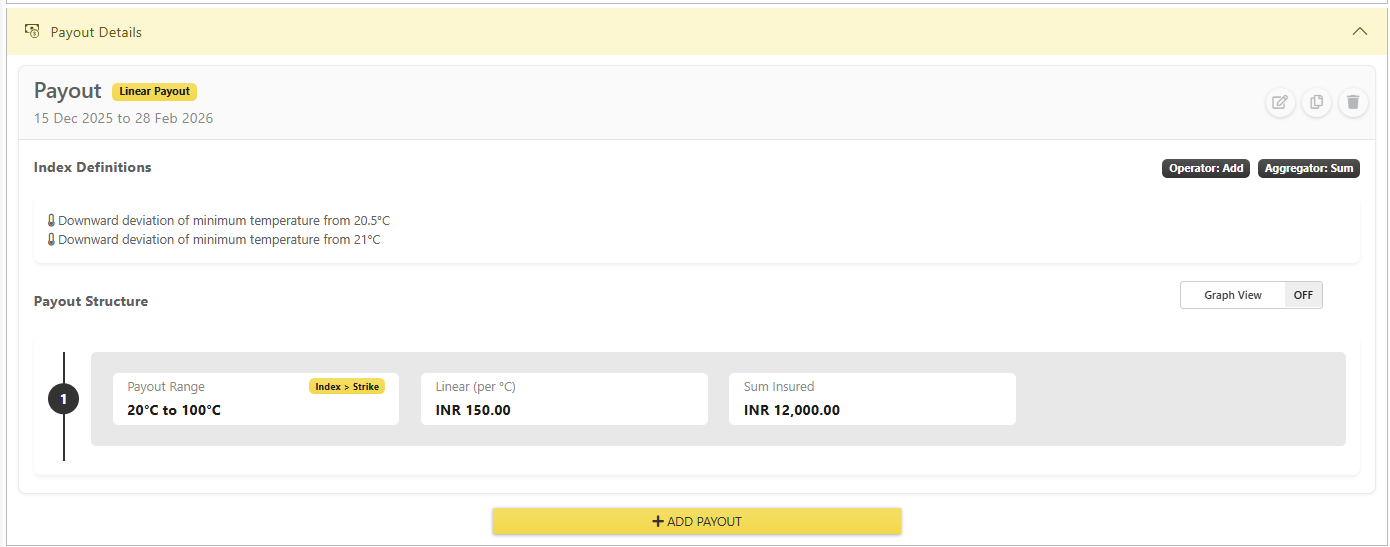Click the duplicate payout copy icon

[x=1316, y=102]
